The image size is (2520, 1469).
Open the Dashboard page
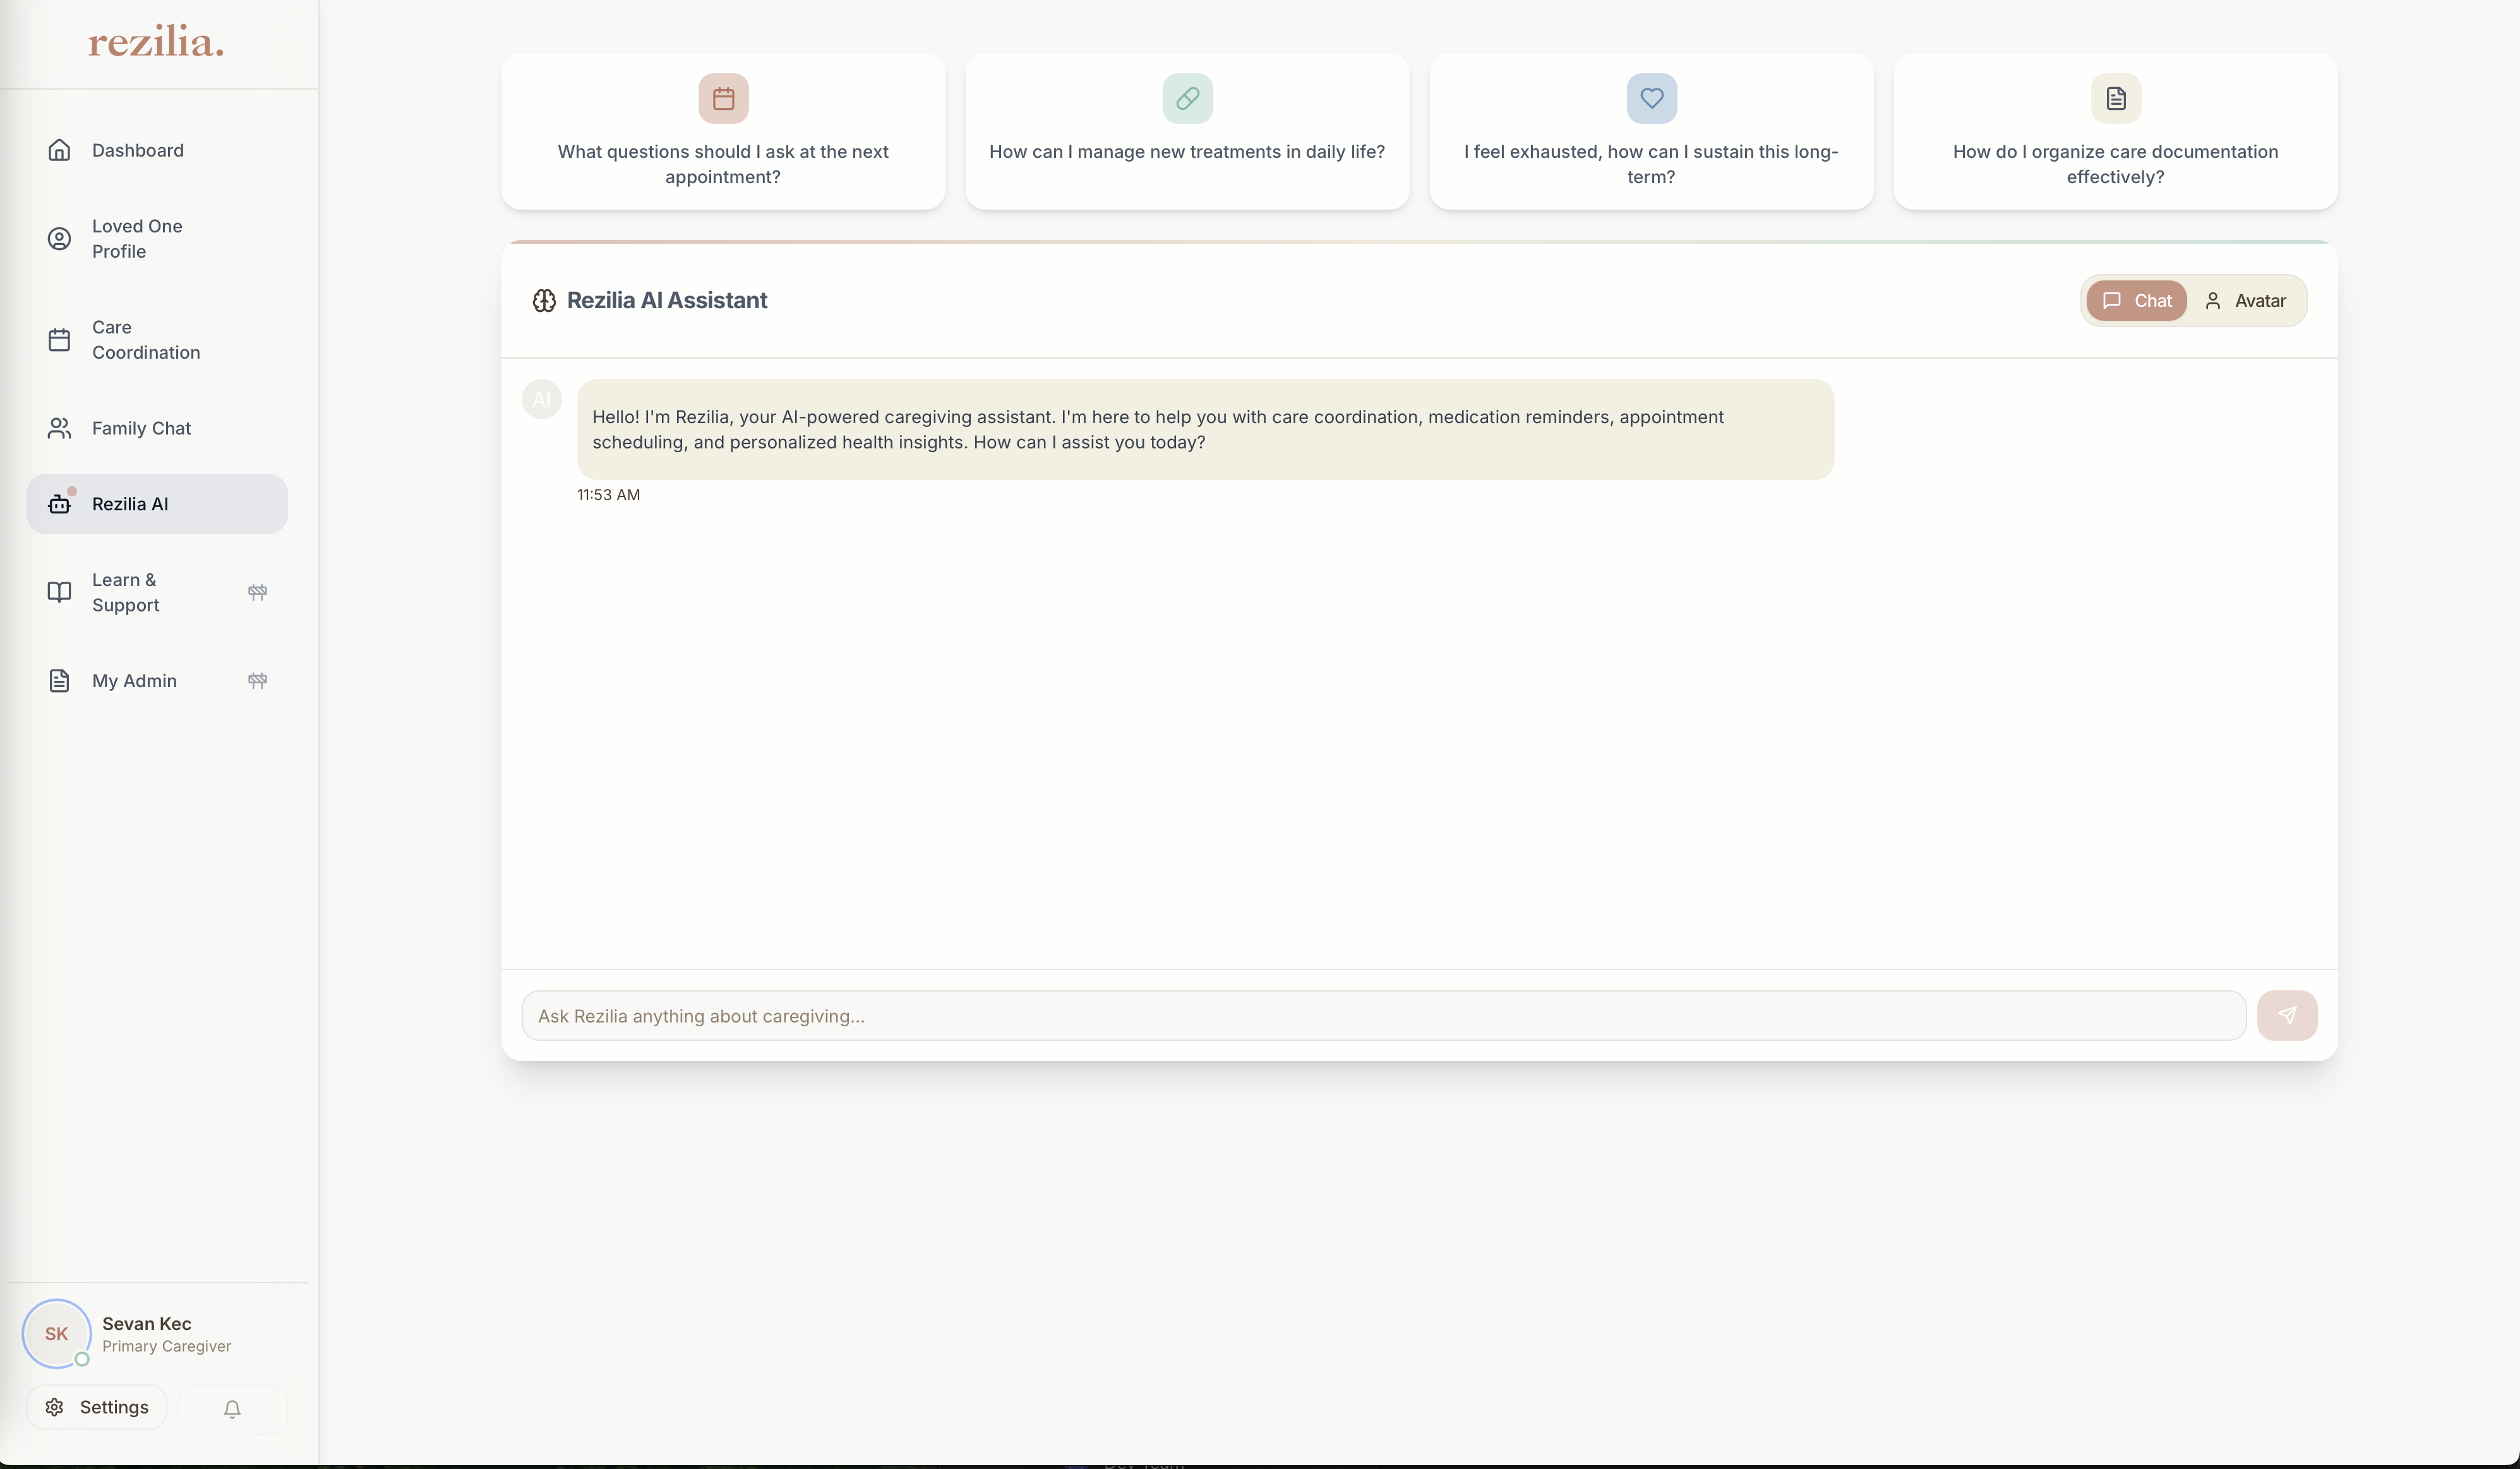coord(137,150)
